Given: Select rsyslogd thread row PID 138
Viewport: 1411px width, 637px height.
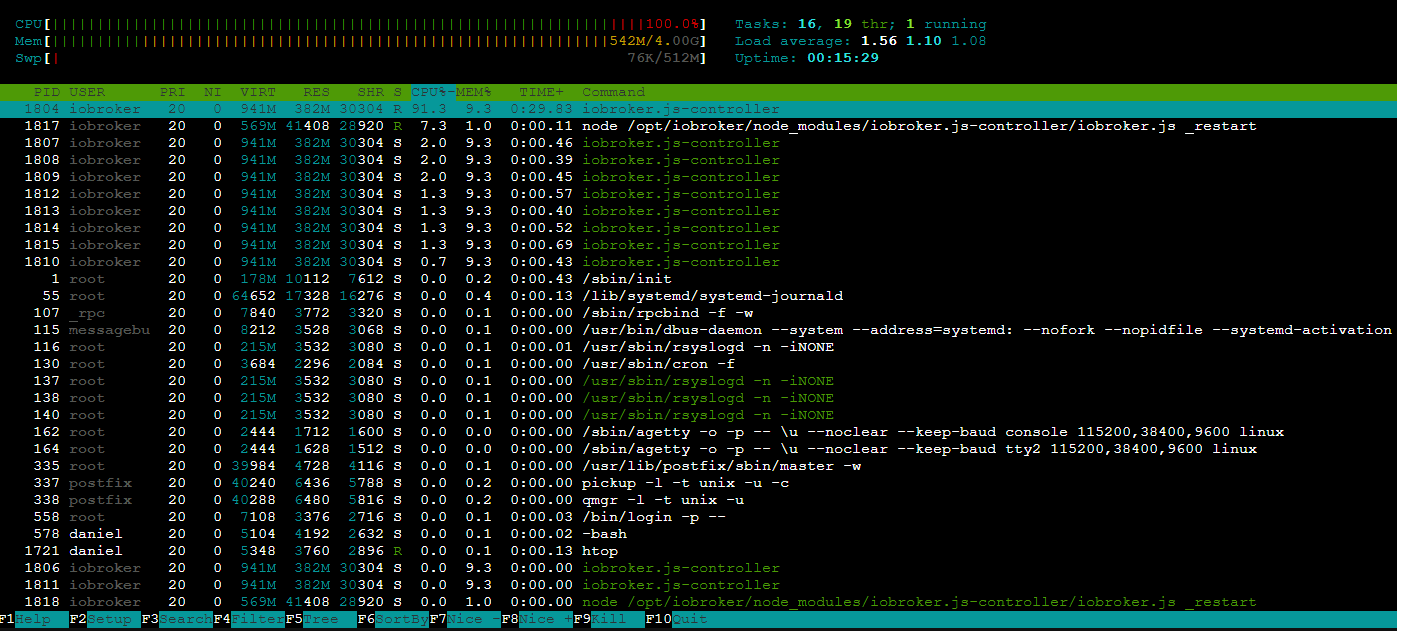Looking at the screenshot, I should tap(698, 398).
